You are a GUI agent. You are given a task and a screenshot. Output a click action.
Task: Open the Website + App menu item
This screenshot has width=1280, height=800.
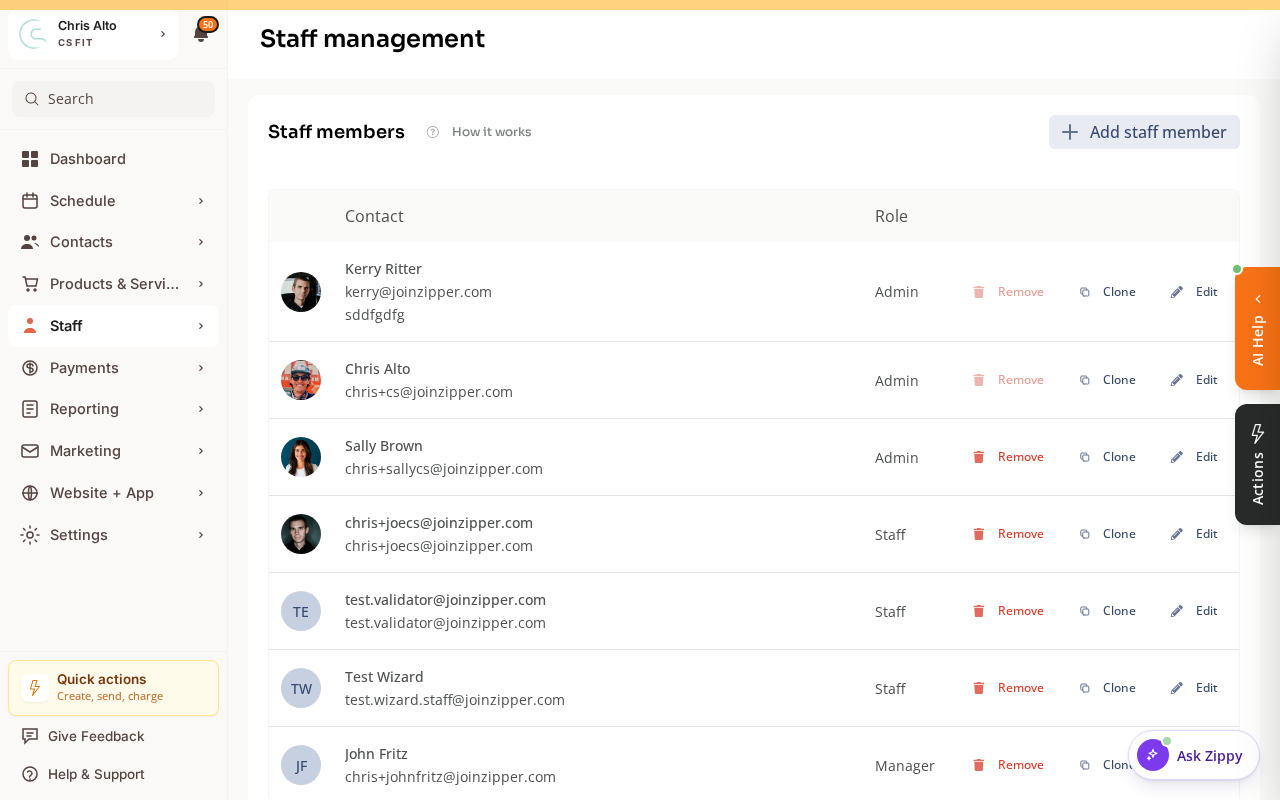tap(113, 493)
